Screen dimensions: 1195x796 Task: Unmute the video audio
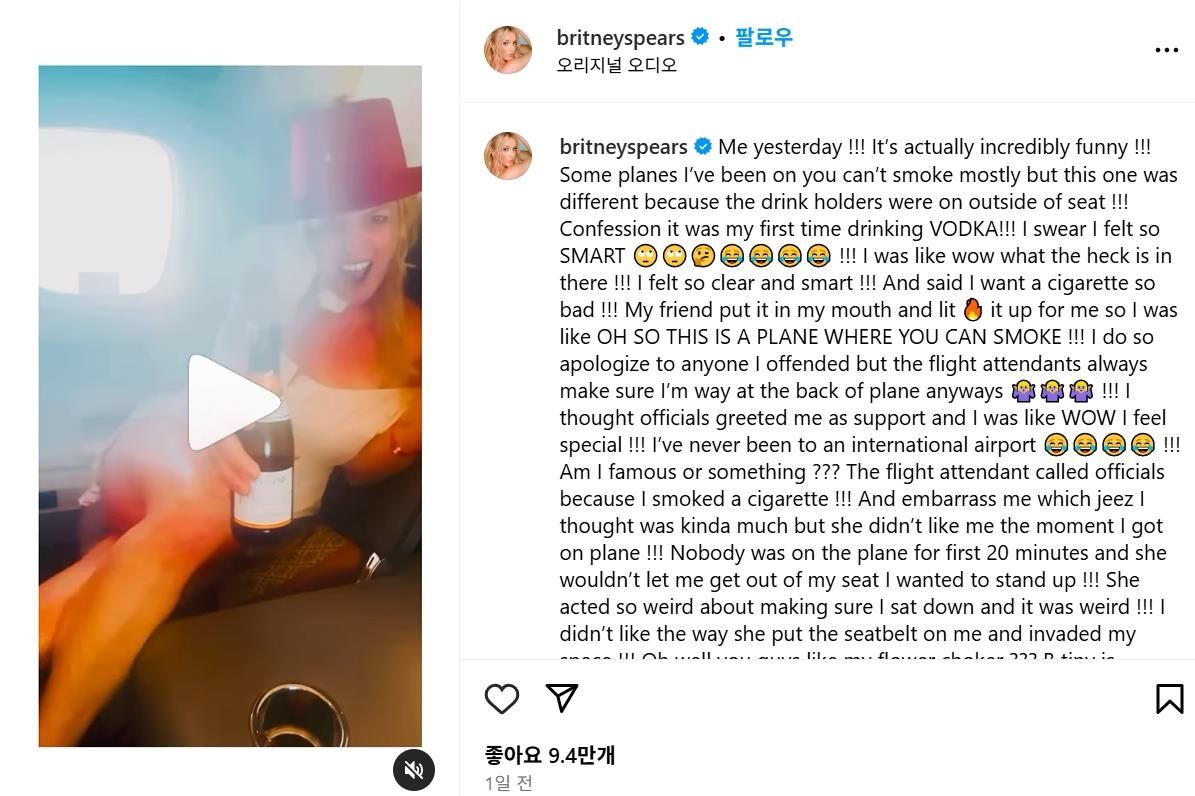(413, 769)
